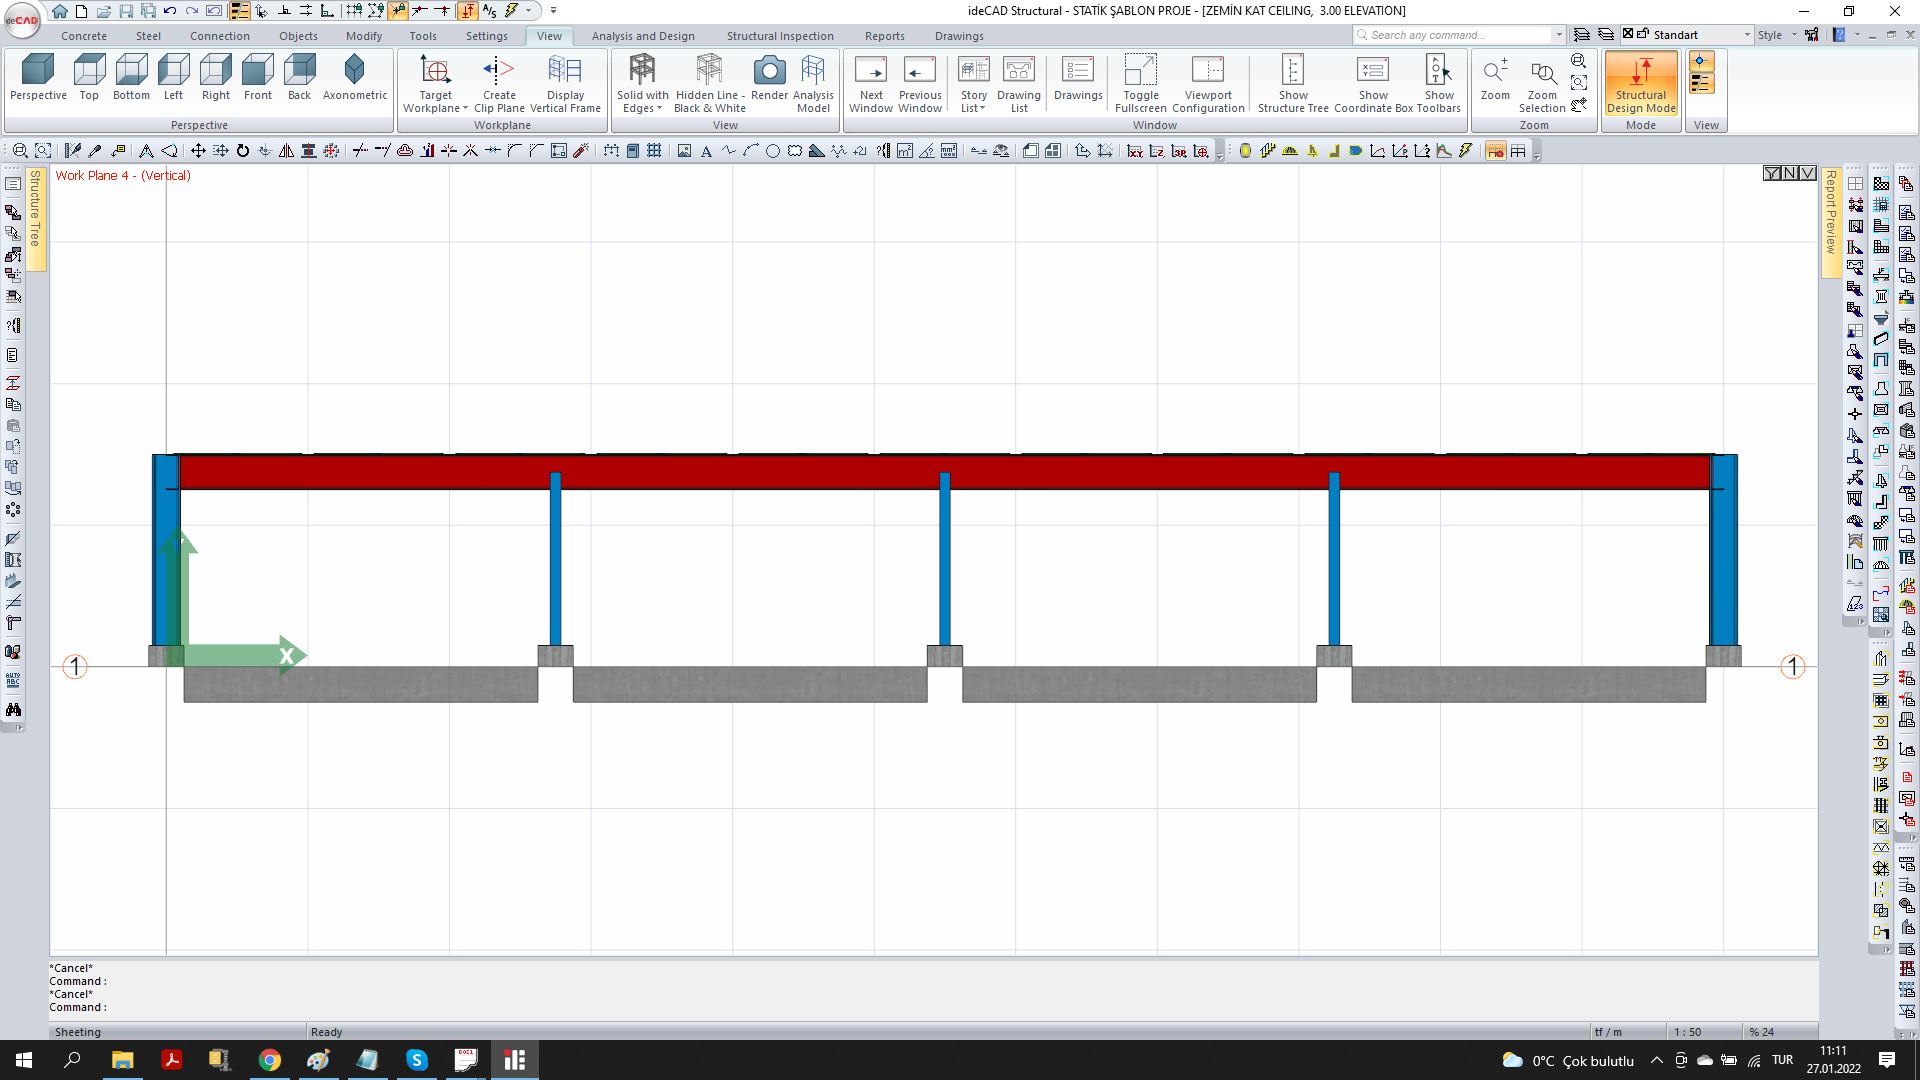Select the Create Clip Plane tool
Screen dimensions: 1920x1080
(x=500, y=80)
